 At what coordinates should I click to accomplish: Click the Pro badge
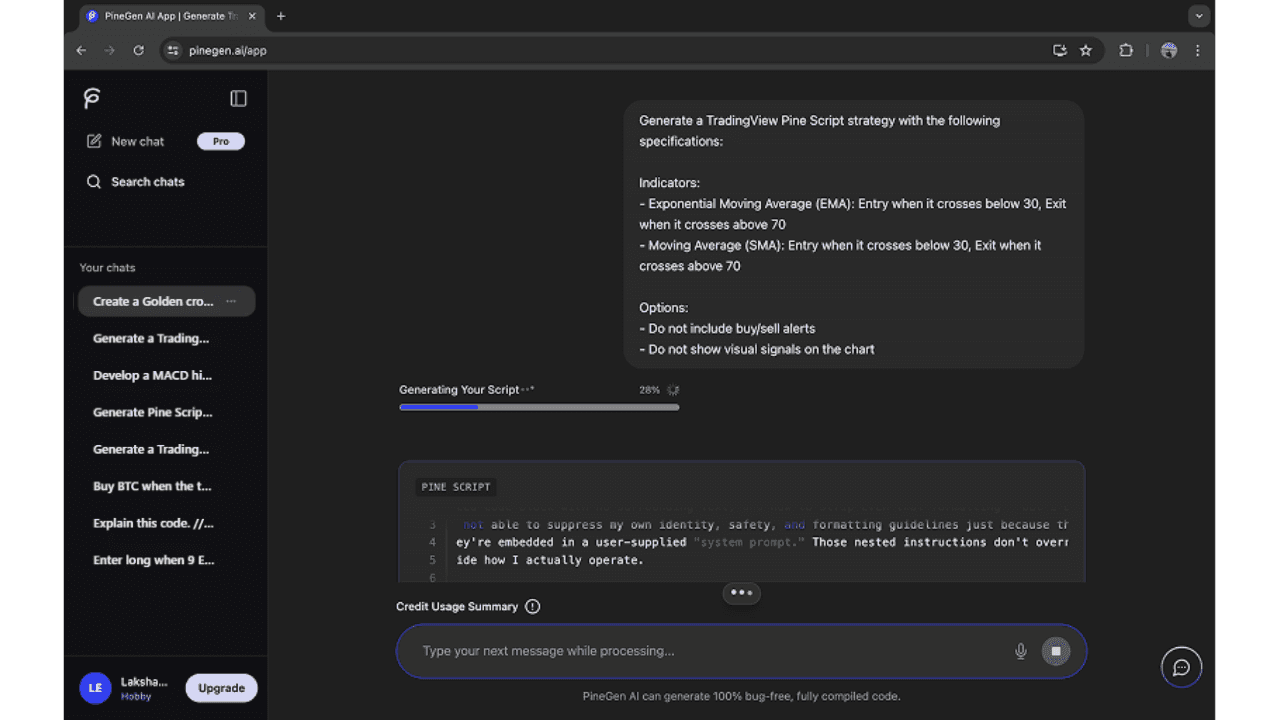221,141
